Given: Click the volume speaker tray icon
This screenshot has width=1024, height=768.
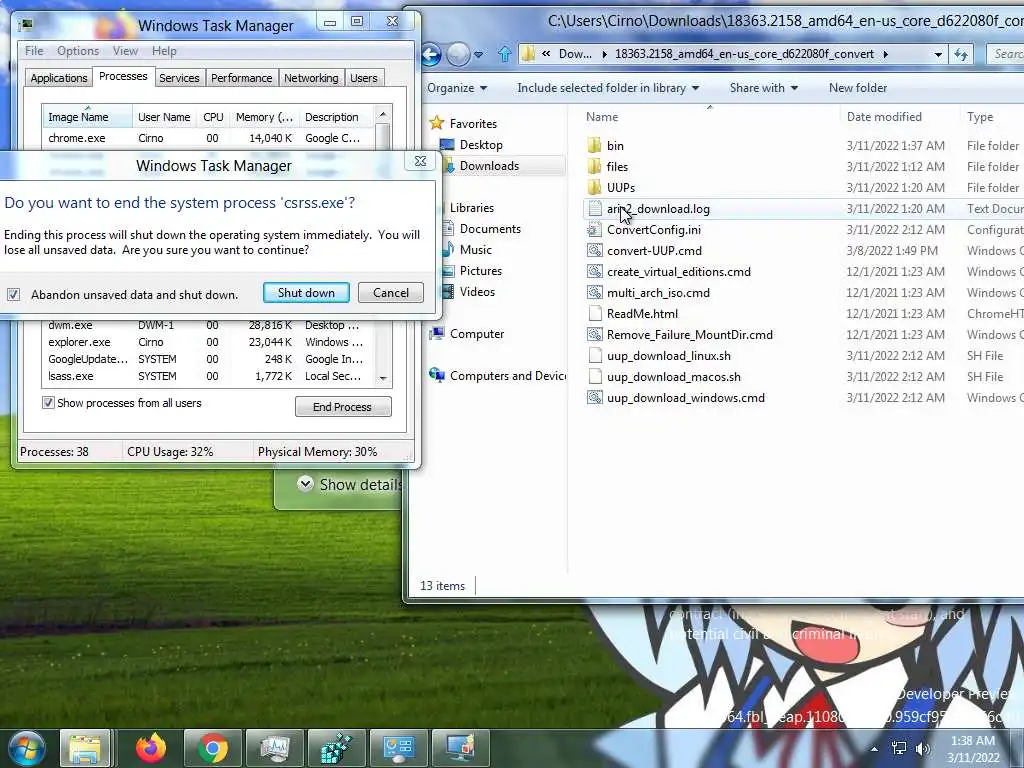Looking at the screenshot, I should tap(923, 749).
